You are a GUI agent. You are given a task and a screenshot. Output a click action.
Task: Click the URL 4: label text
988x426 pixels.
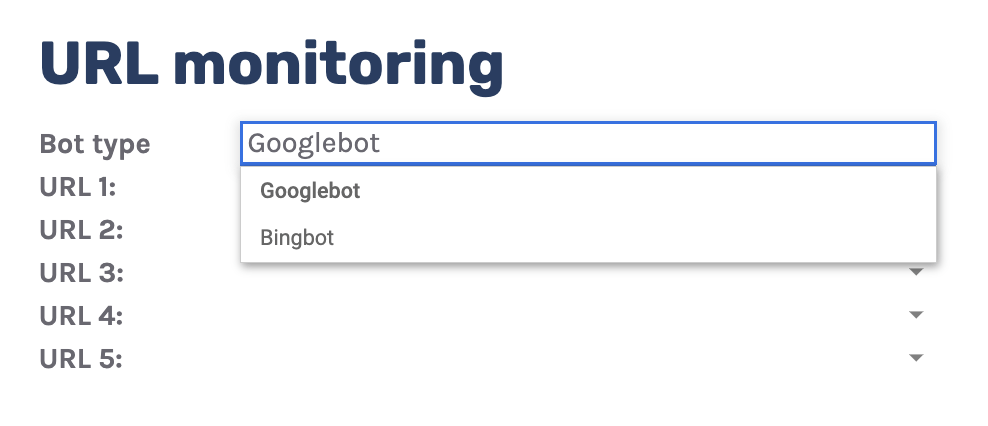[x=81, y=316]
